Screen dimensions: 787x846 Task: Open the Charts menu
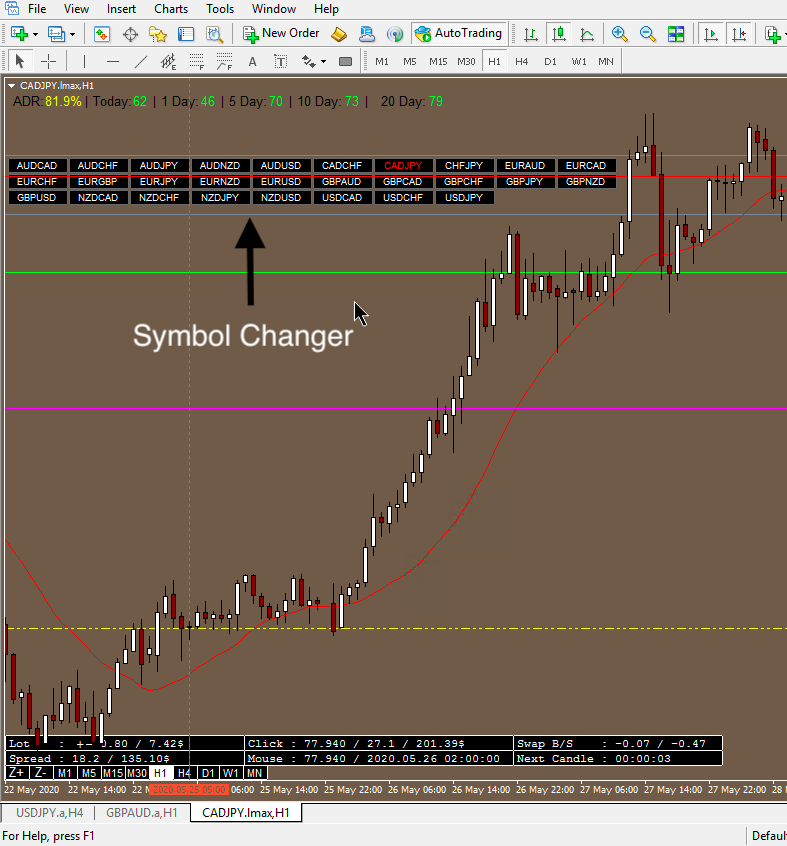(171, 9)
